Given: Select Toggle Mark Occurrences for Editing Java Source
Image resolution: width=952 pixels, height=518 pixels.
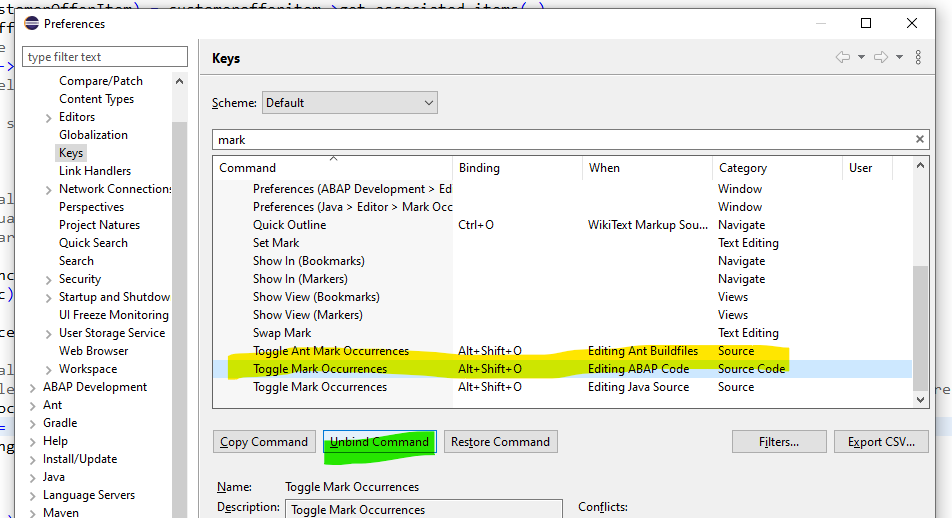Looking at the screenshot, I should 562,387.
